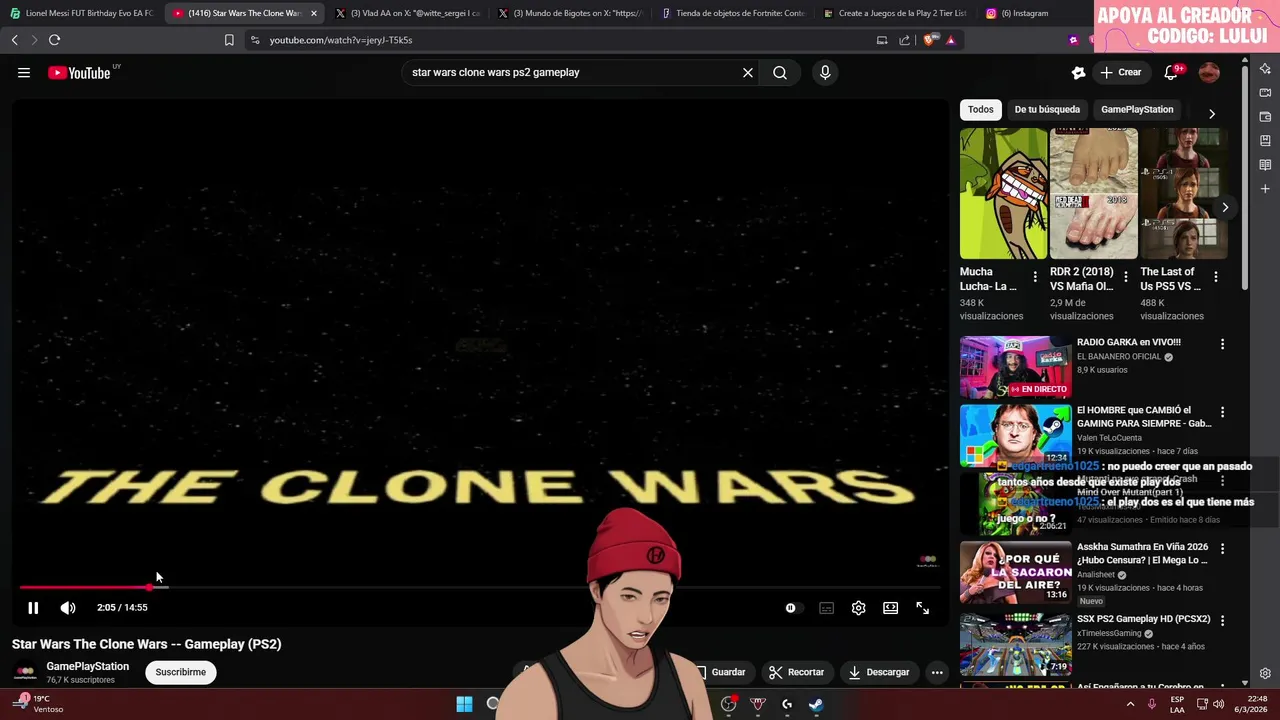The image size is (1280, 720).
Task: Show more filter chips with right arrow
Action: click(1212, 113)
